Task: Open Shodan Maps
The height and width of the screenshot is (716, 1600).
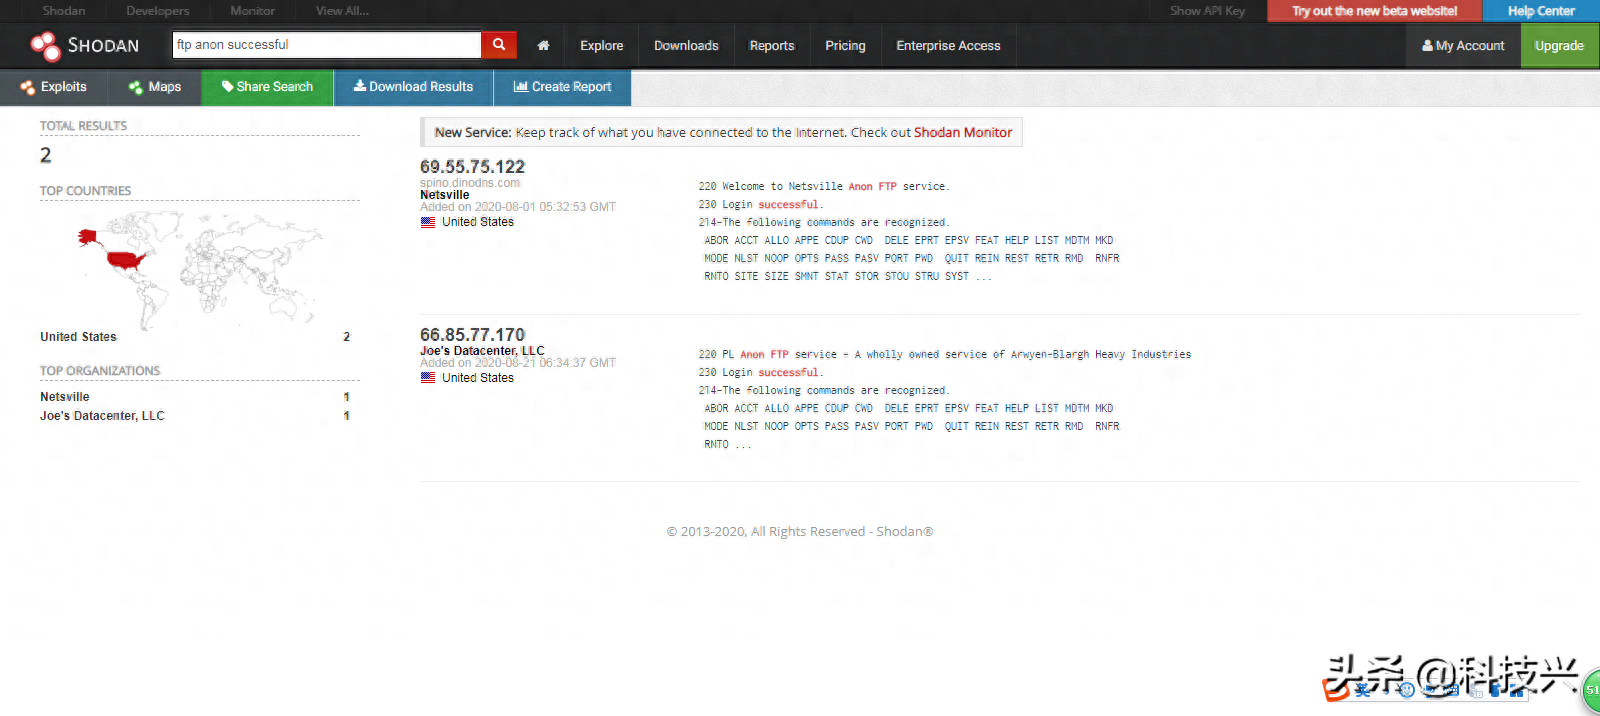Action: coord(155,87)
